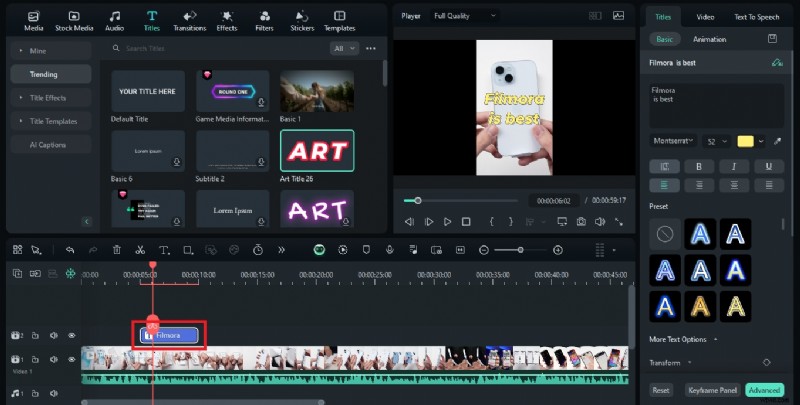Switch to the Text To Speech tab

[x=758, y=17]
